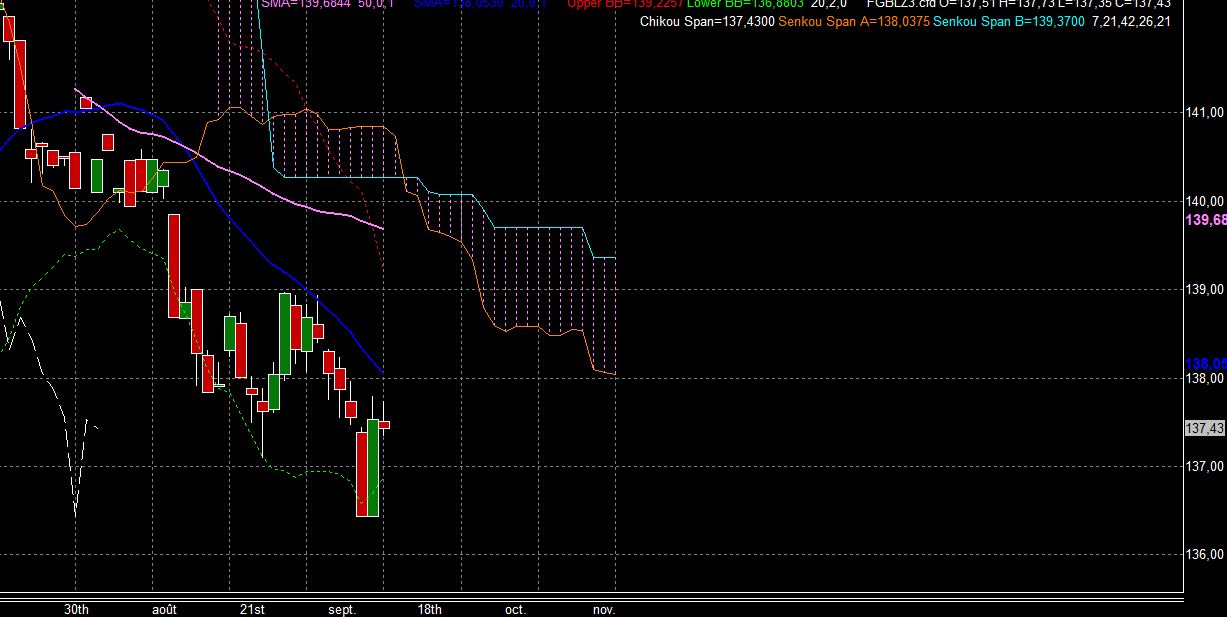The image size is (1227, 617).
Task: Click the 140,00 price axis label
Action: point(1205,201)
